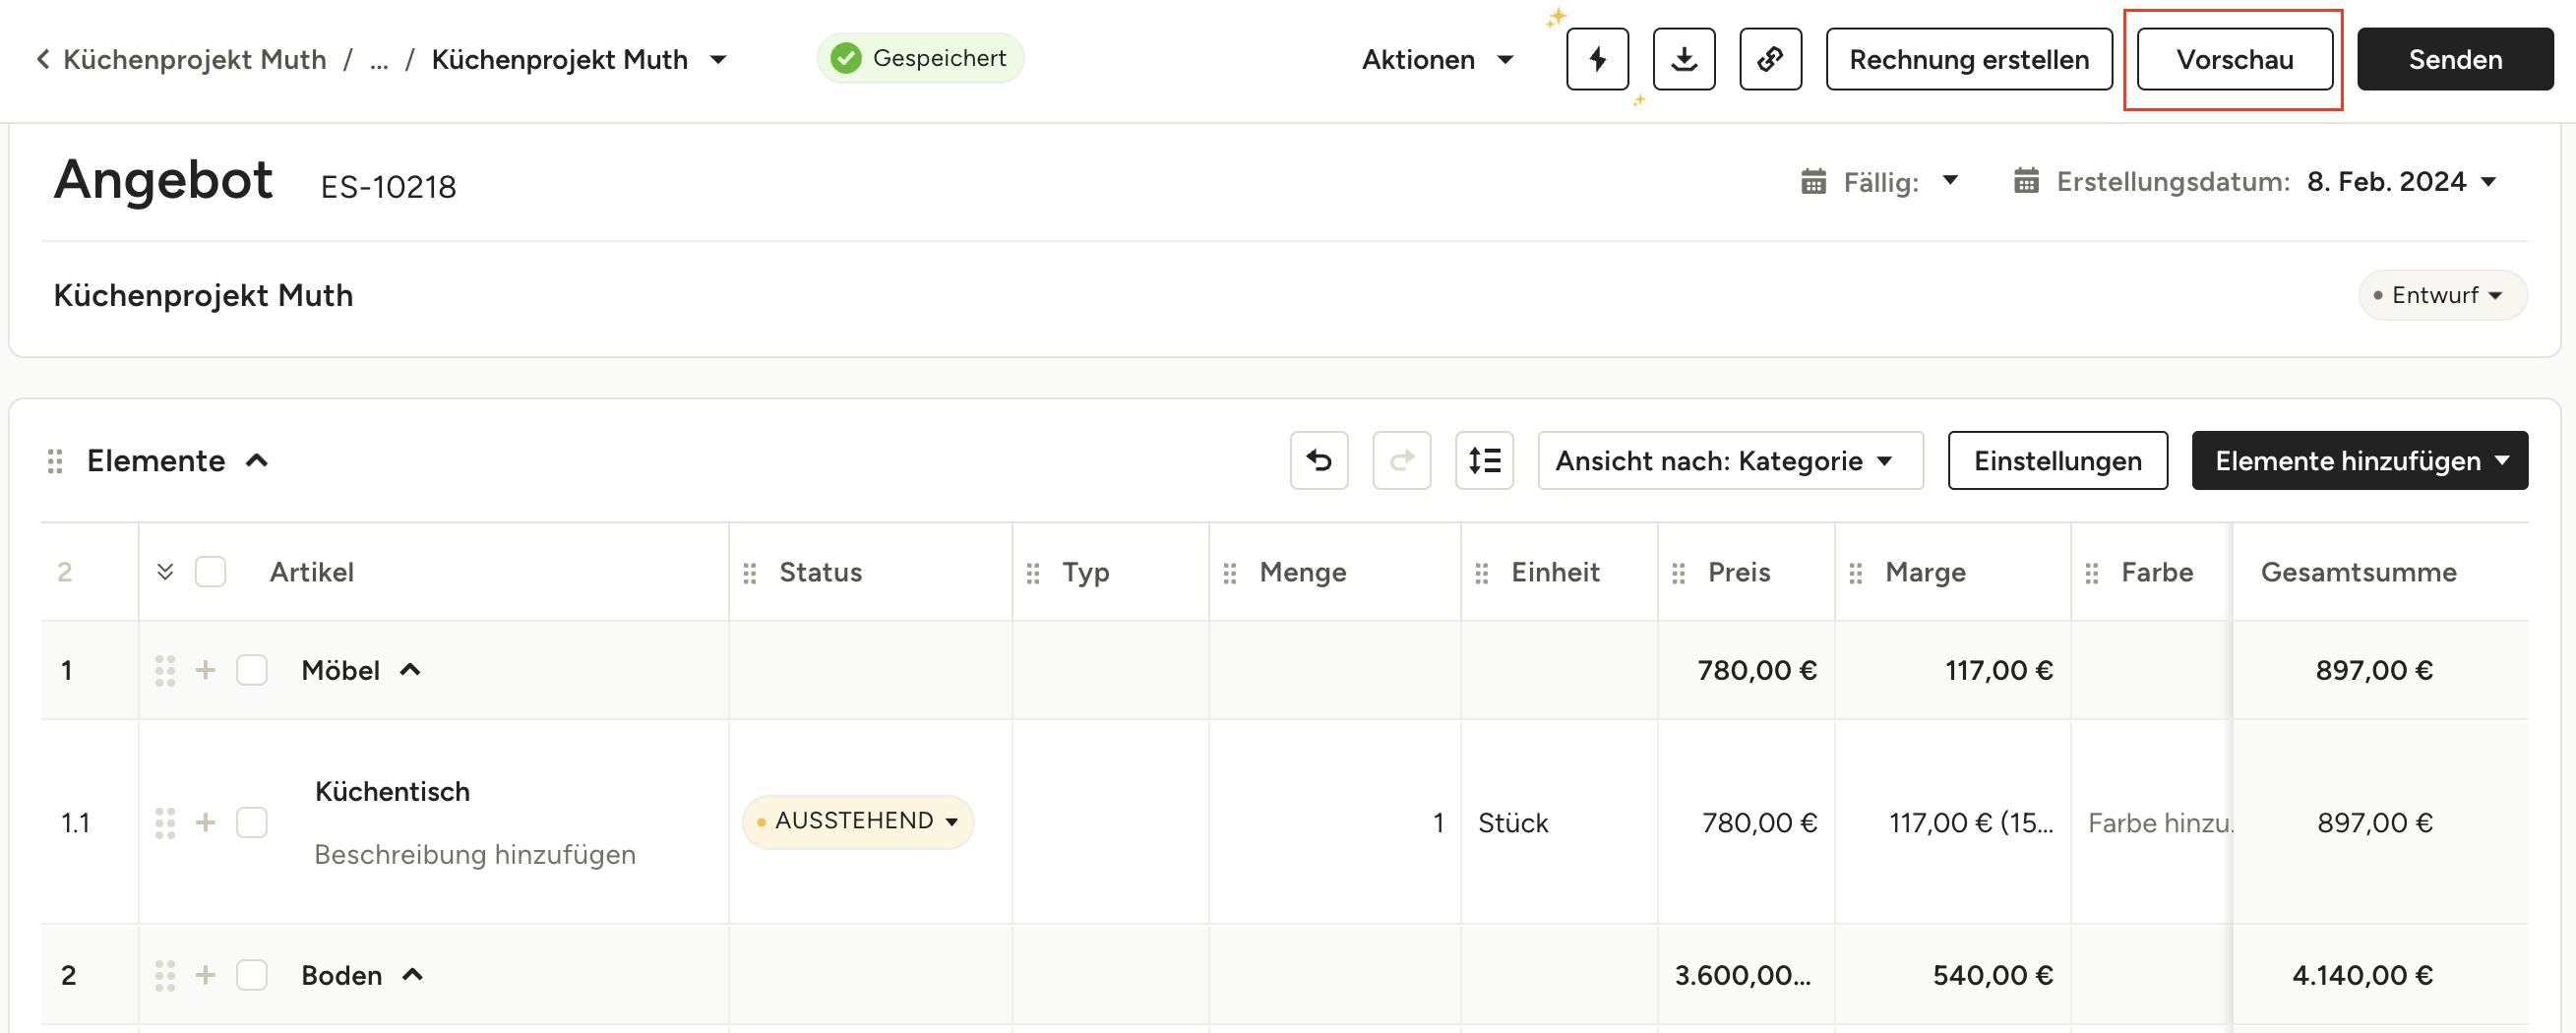The height and width of the screenshot is (1033, 2576).
Task: Collapse the Elemente section
Action: click(257, 461)
